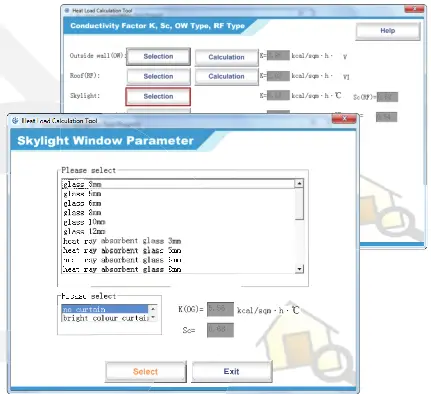Open Help in the Conductivity Factor window
Viewport: 431px width, 394px height.
388,31
